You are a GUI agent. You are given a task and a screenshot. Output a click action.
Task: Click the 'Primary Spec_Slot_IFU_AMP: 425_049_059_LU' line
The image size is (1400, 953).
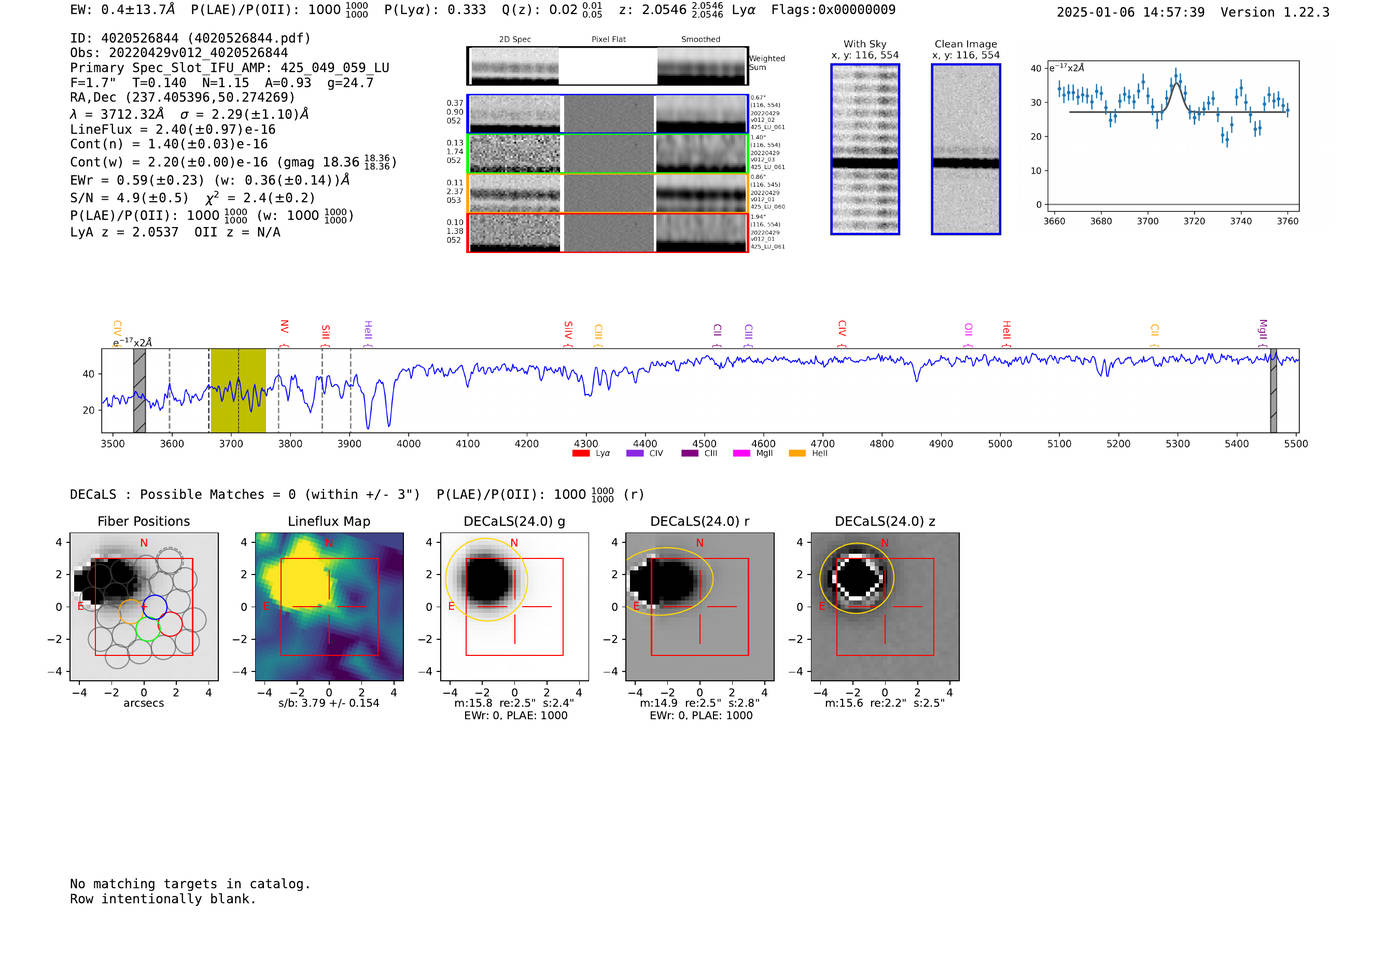(x=230, y=68)
